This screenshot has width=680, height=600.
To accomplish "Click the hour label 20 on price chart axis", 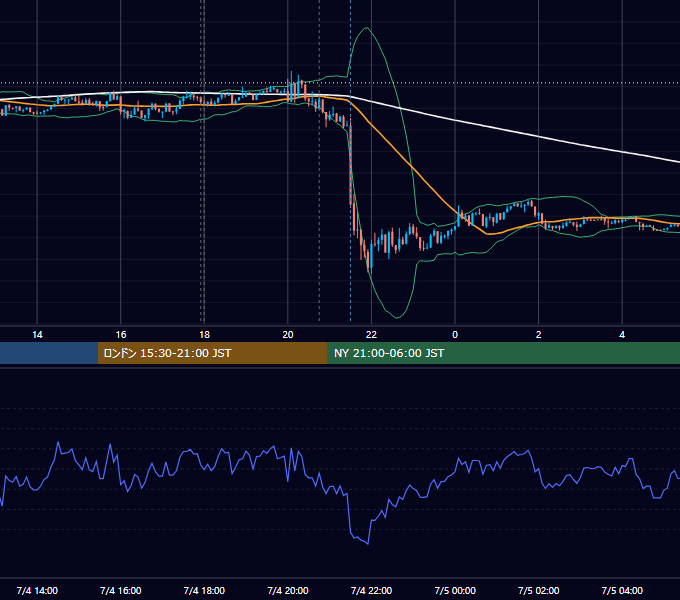I will [288, 335].
